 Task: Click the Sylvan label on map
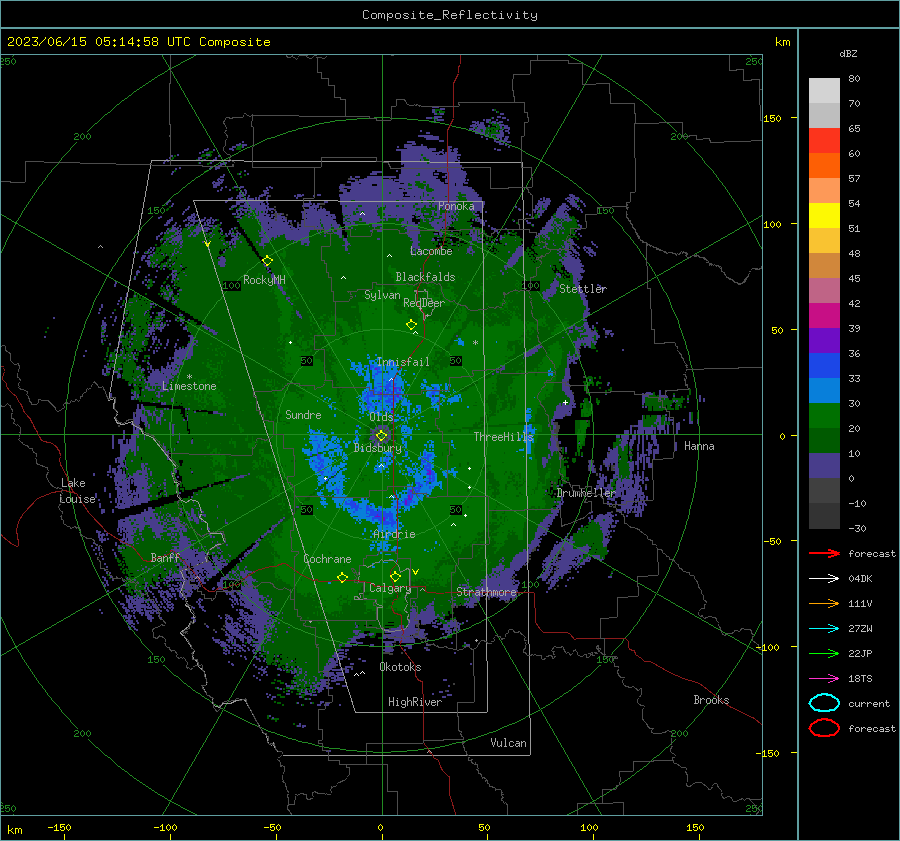point(382,295)
